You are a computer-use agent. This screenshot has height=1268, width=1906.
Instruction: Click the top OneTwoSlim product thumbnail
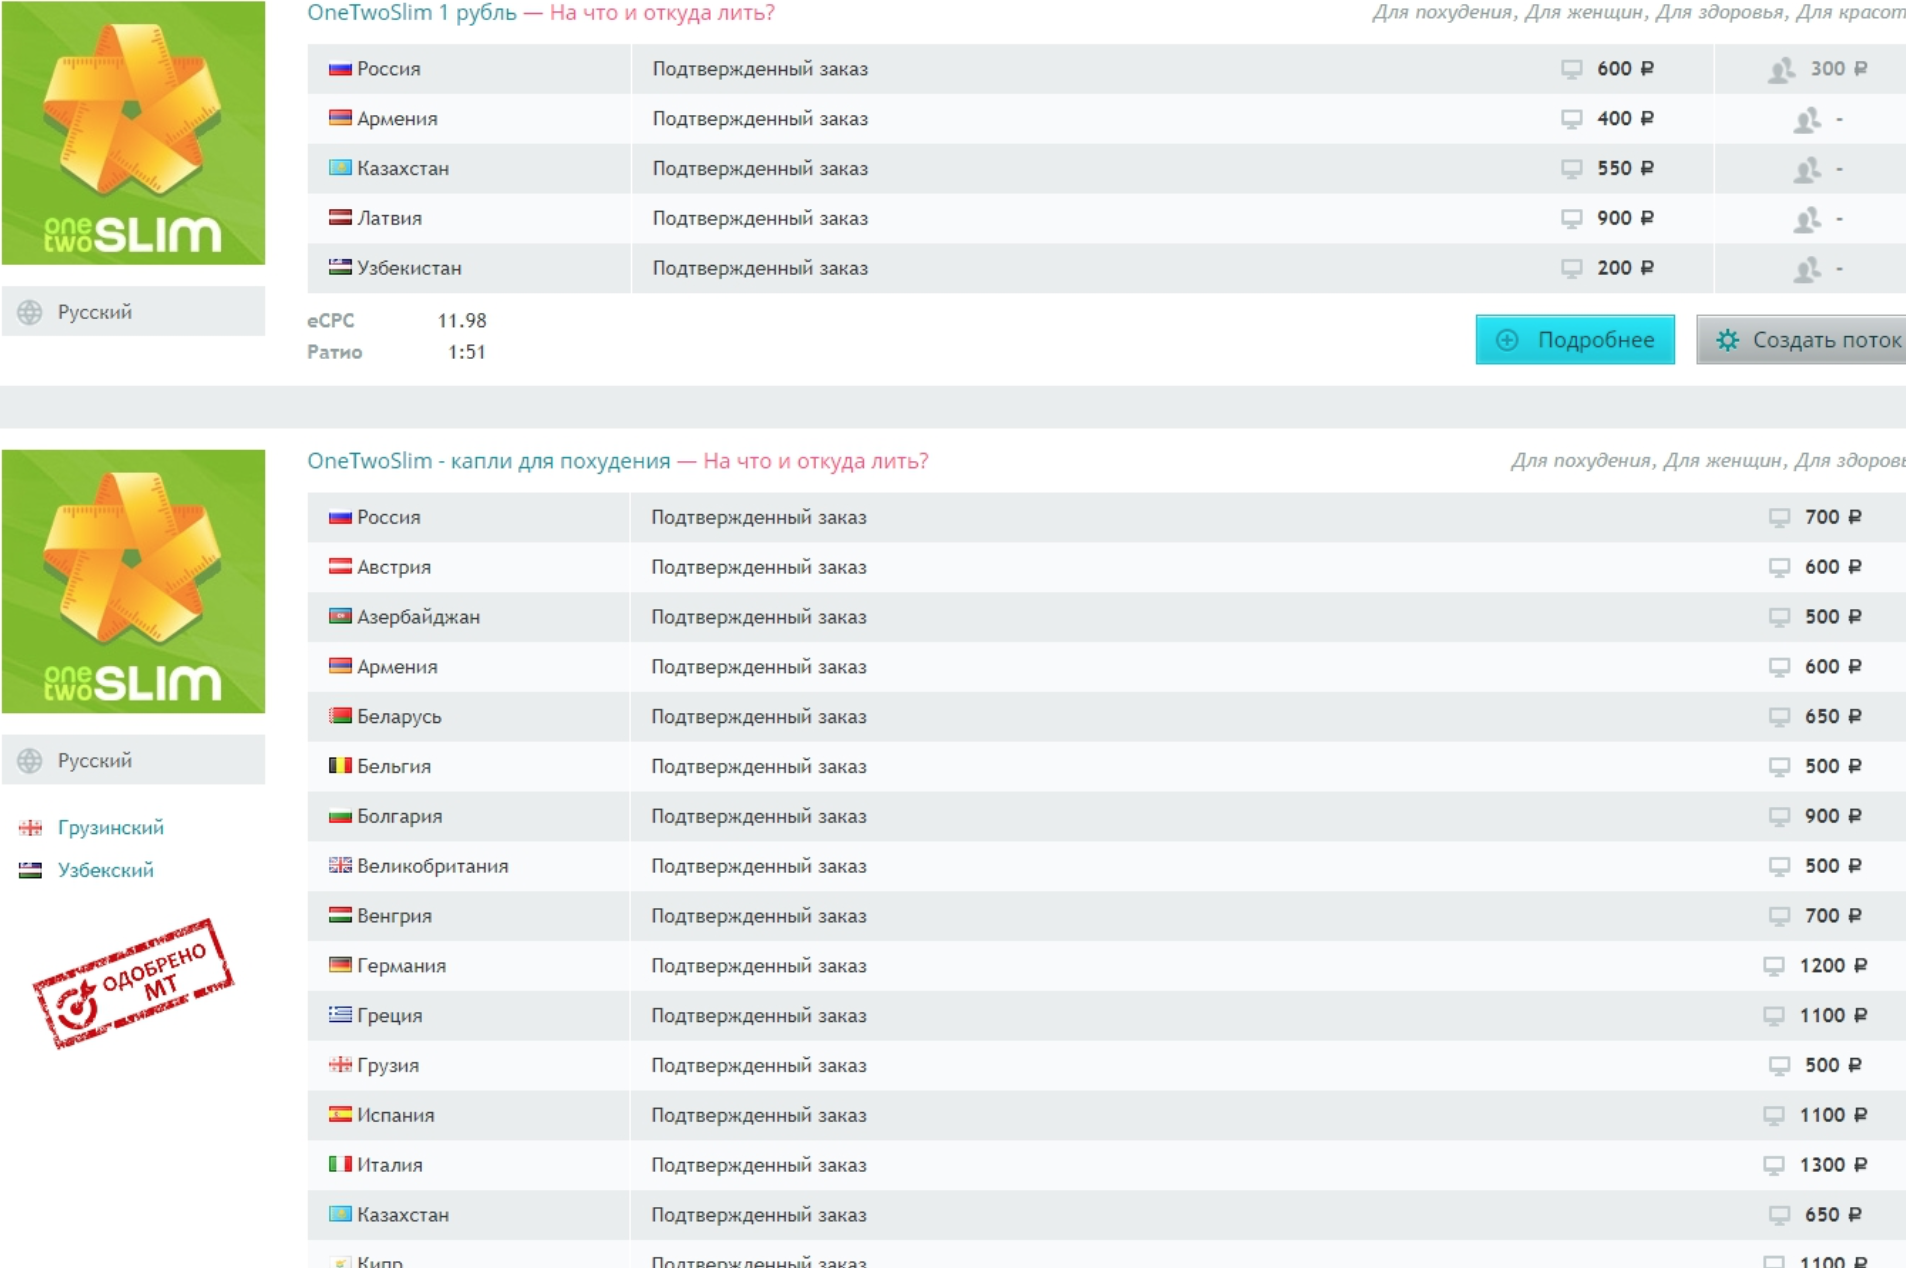coord(134,133)
